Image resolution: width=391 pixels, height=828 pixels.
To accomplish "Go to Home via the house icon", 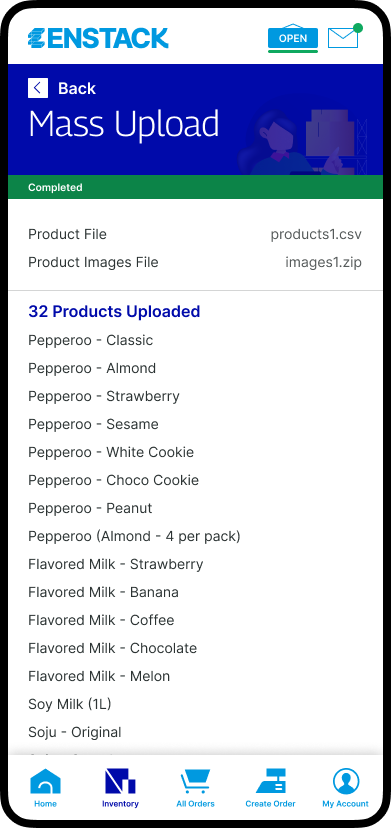I will [x=45, y=782].
